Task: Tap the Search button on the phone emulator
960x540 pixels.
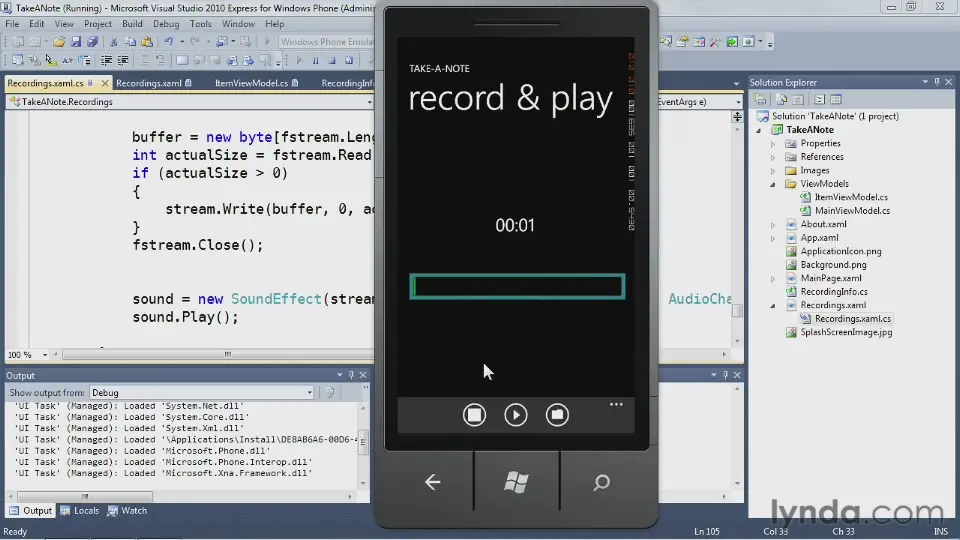Action: 601,482
